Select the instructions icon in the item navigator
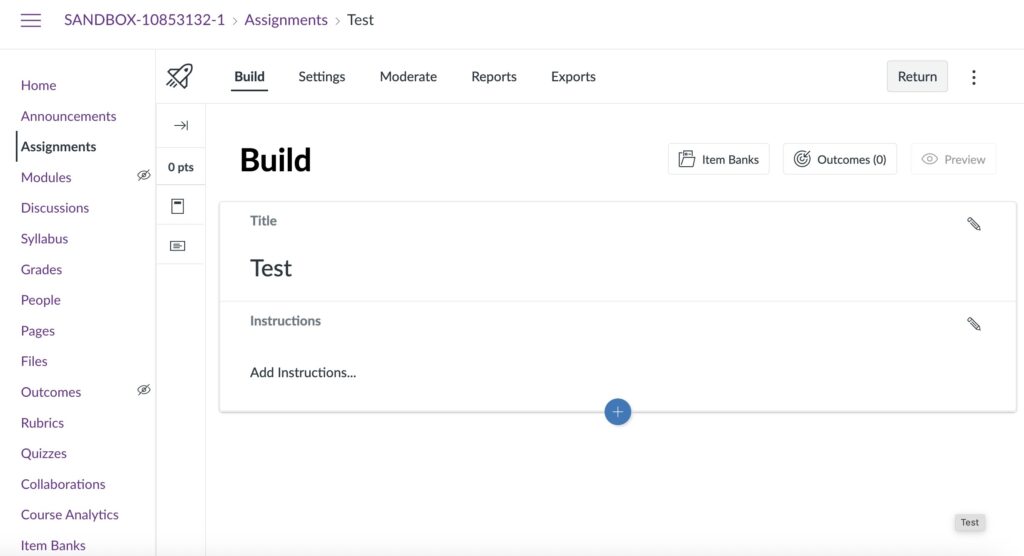Screen dimensions: 1024x556 coord(178,206)
